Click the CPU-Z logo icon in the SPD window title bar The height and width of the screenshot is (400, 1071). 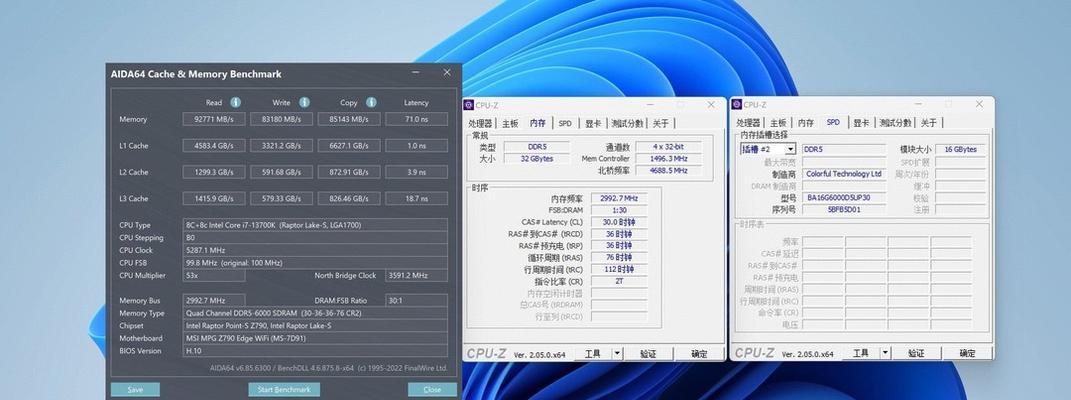click(x=736, y=104)
